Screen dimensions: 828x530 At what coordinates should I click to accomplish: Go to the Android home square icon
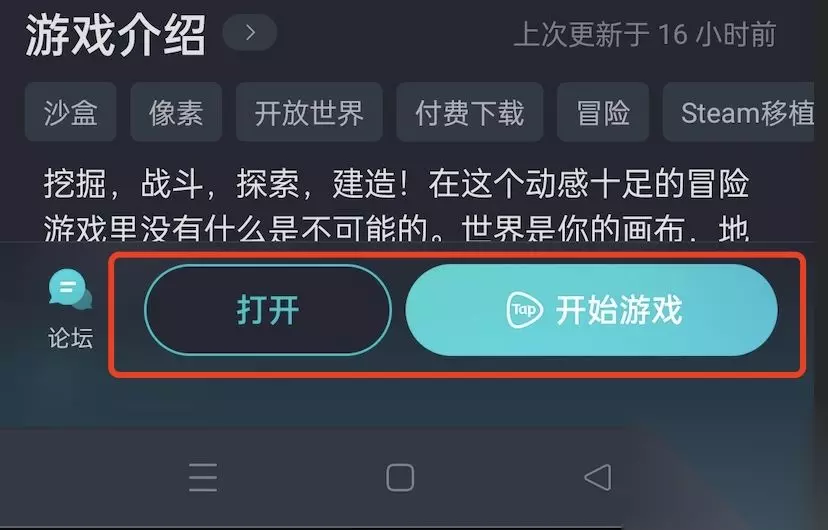(400, 477)
